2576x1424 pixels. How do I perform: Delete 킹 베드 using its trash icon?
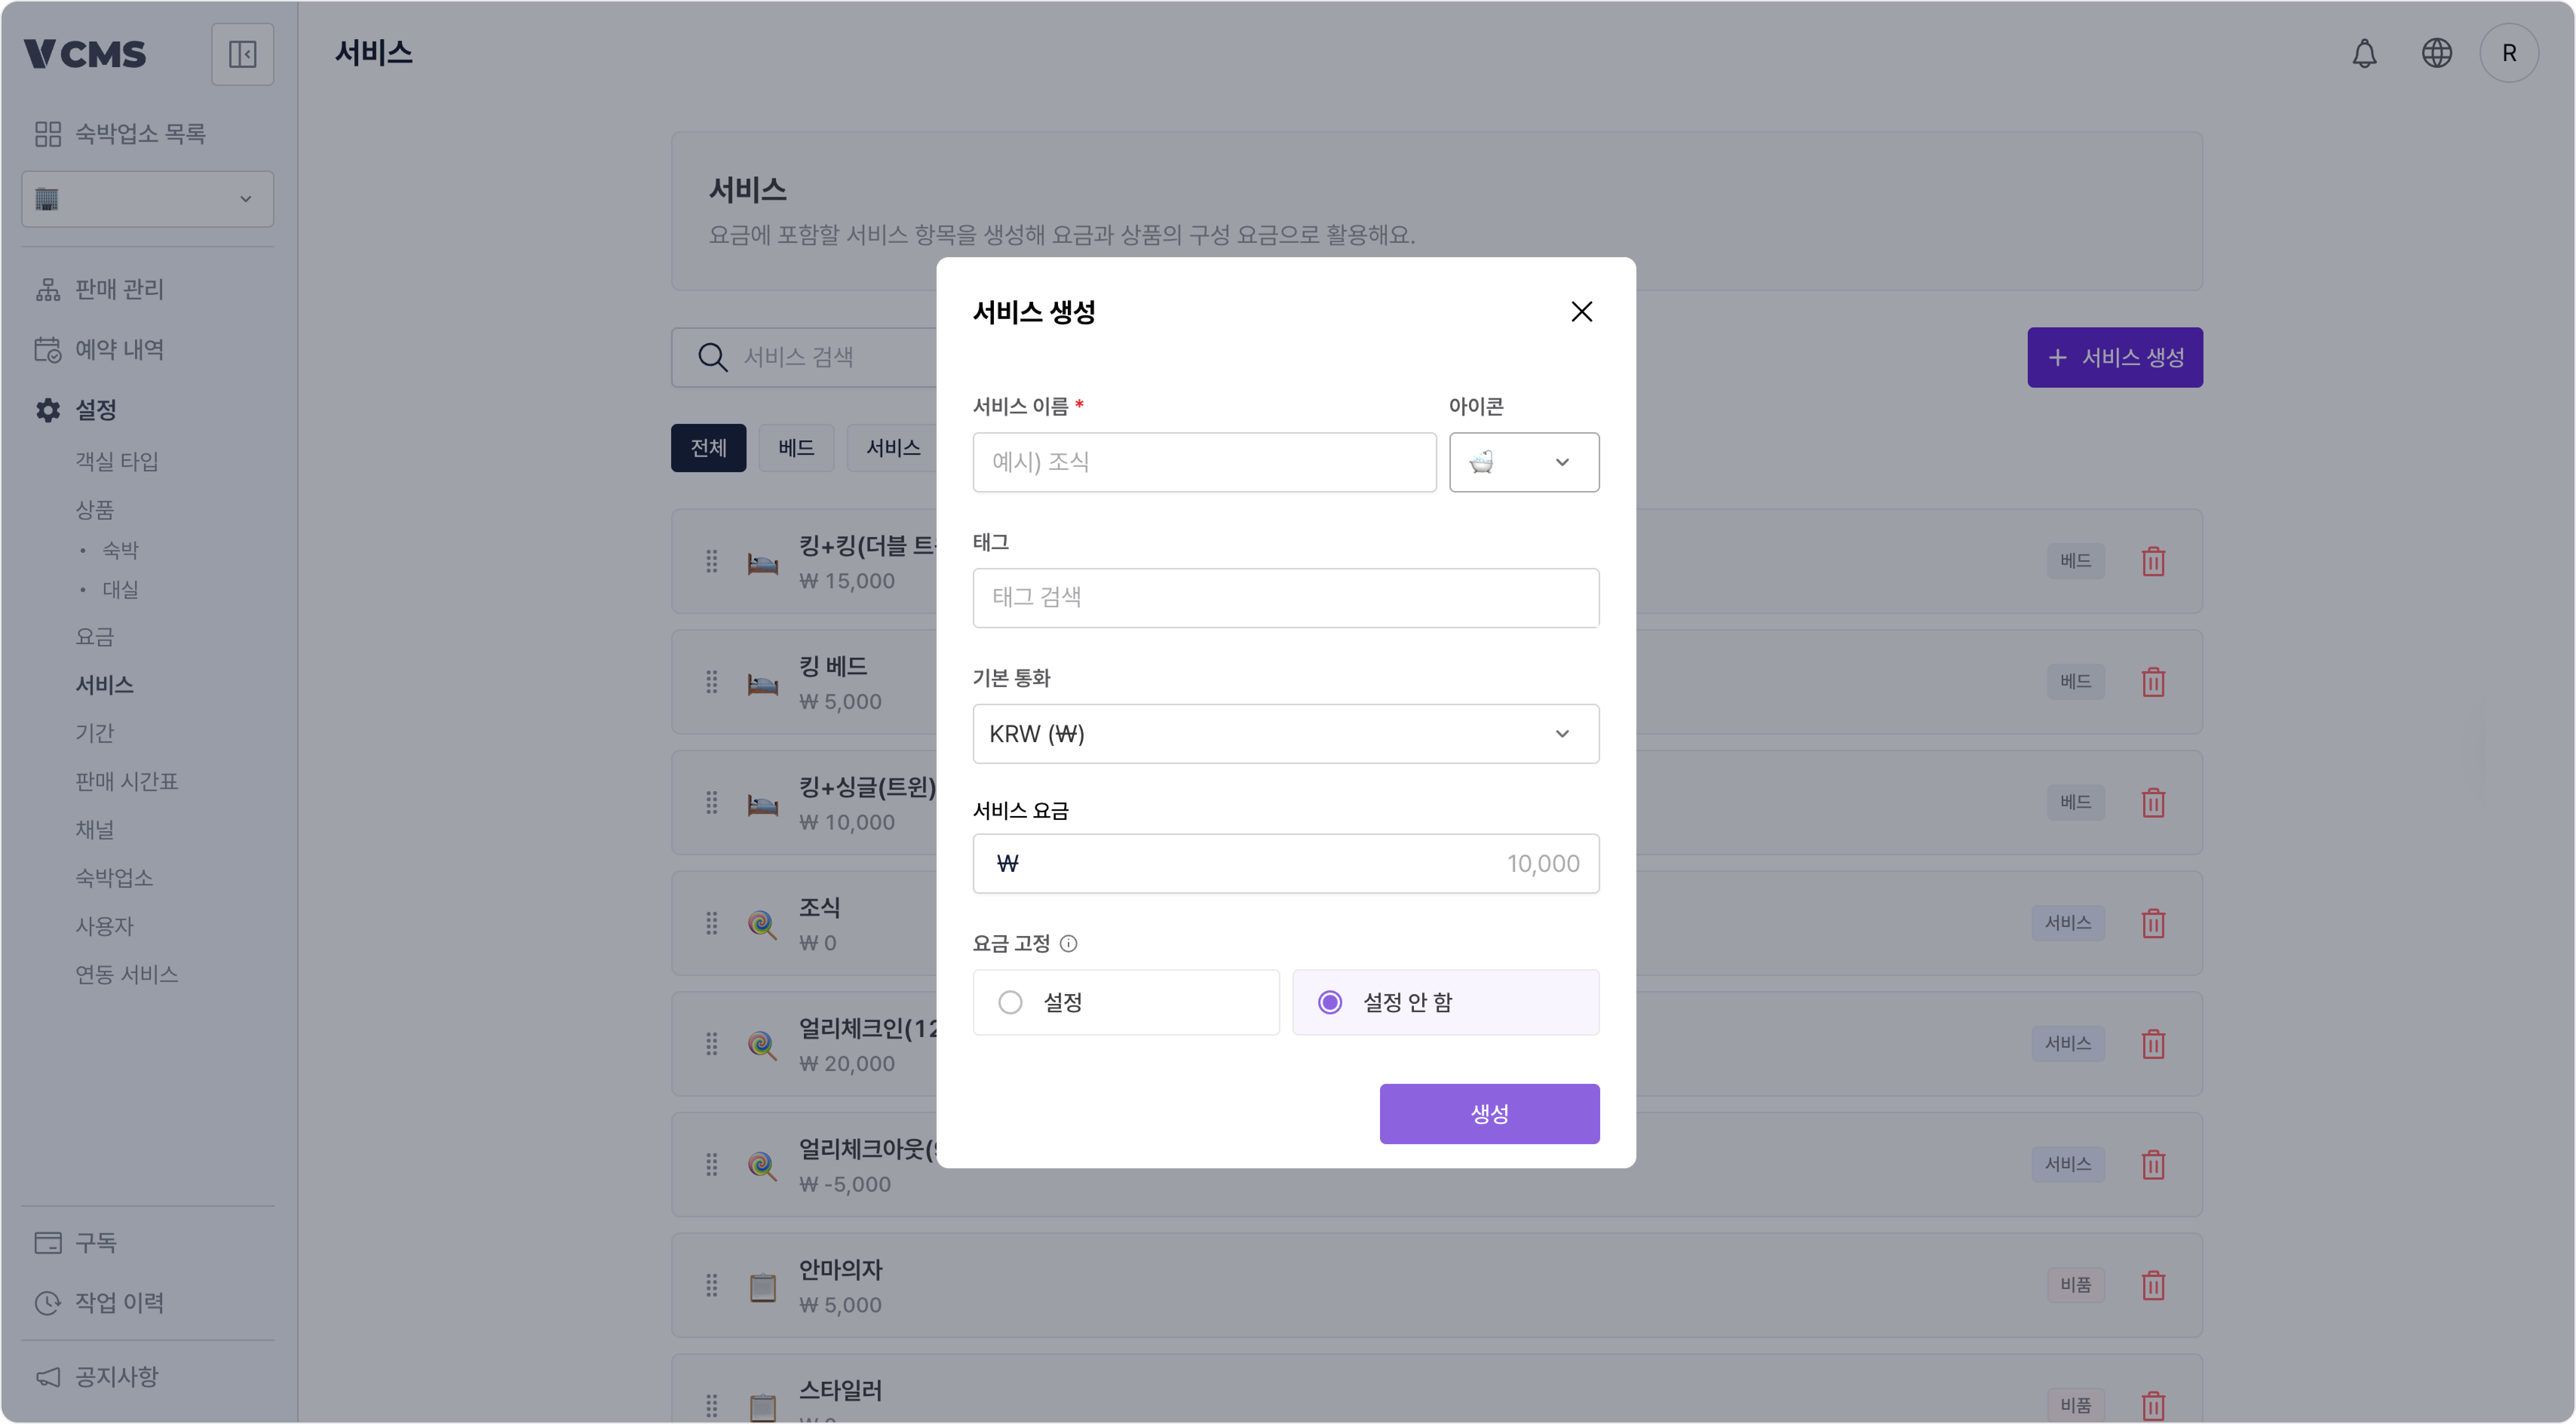tap(2153, 681)
